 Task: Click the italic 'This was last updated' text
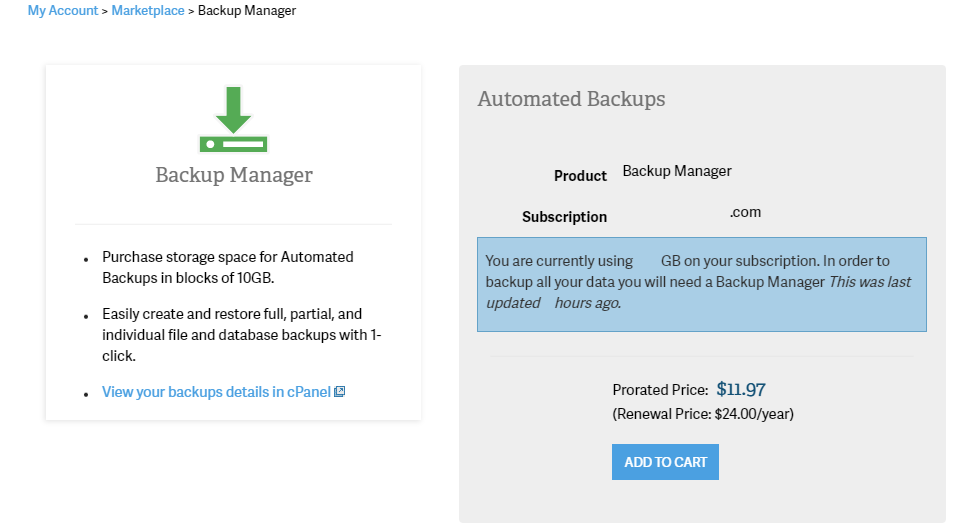point(869,282)
